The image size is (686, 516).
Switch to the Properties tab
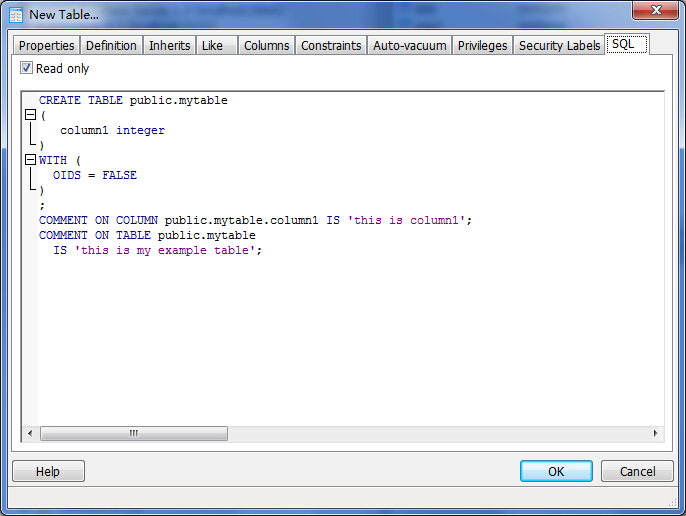[47, 46]
